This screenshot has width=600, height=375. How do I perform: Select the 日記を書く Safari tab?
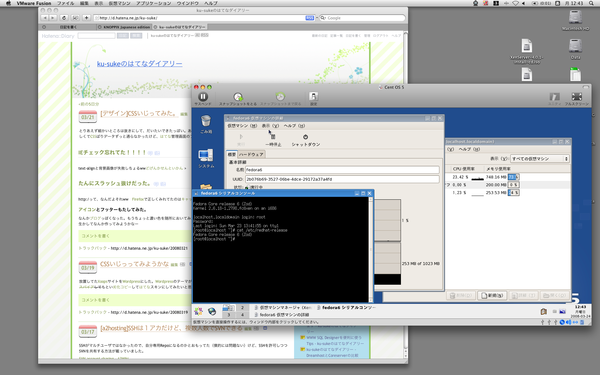click(67, 27)
